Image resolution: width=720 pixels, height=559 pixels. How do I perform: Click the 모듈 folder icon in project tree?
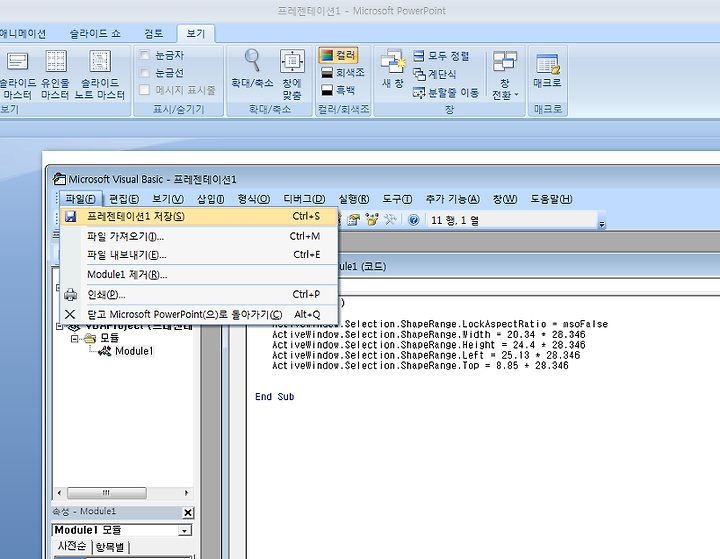(90, 338)
